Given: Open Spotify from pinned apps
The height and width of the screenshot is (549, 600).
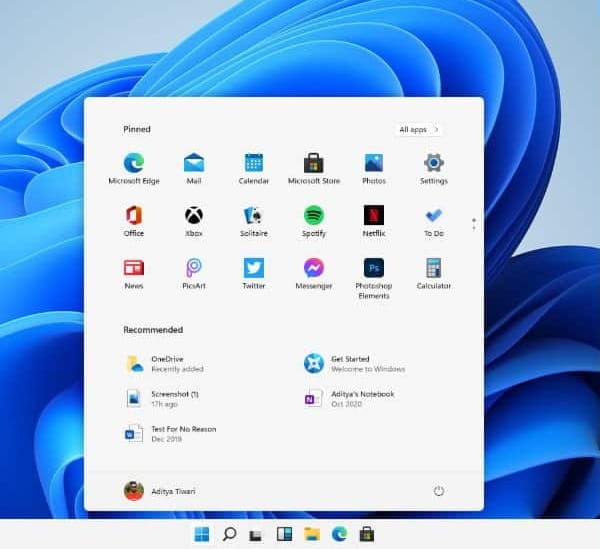Looking at the screenshot, I should [x=314, y=221].
